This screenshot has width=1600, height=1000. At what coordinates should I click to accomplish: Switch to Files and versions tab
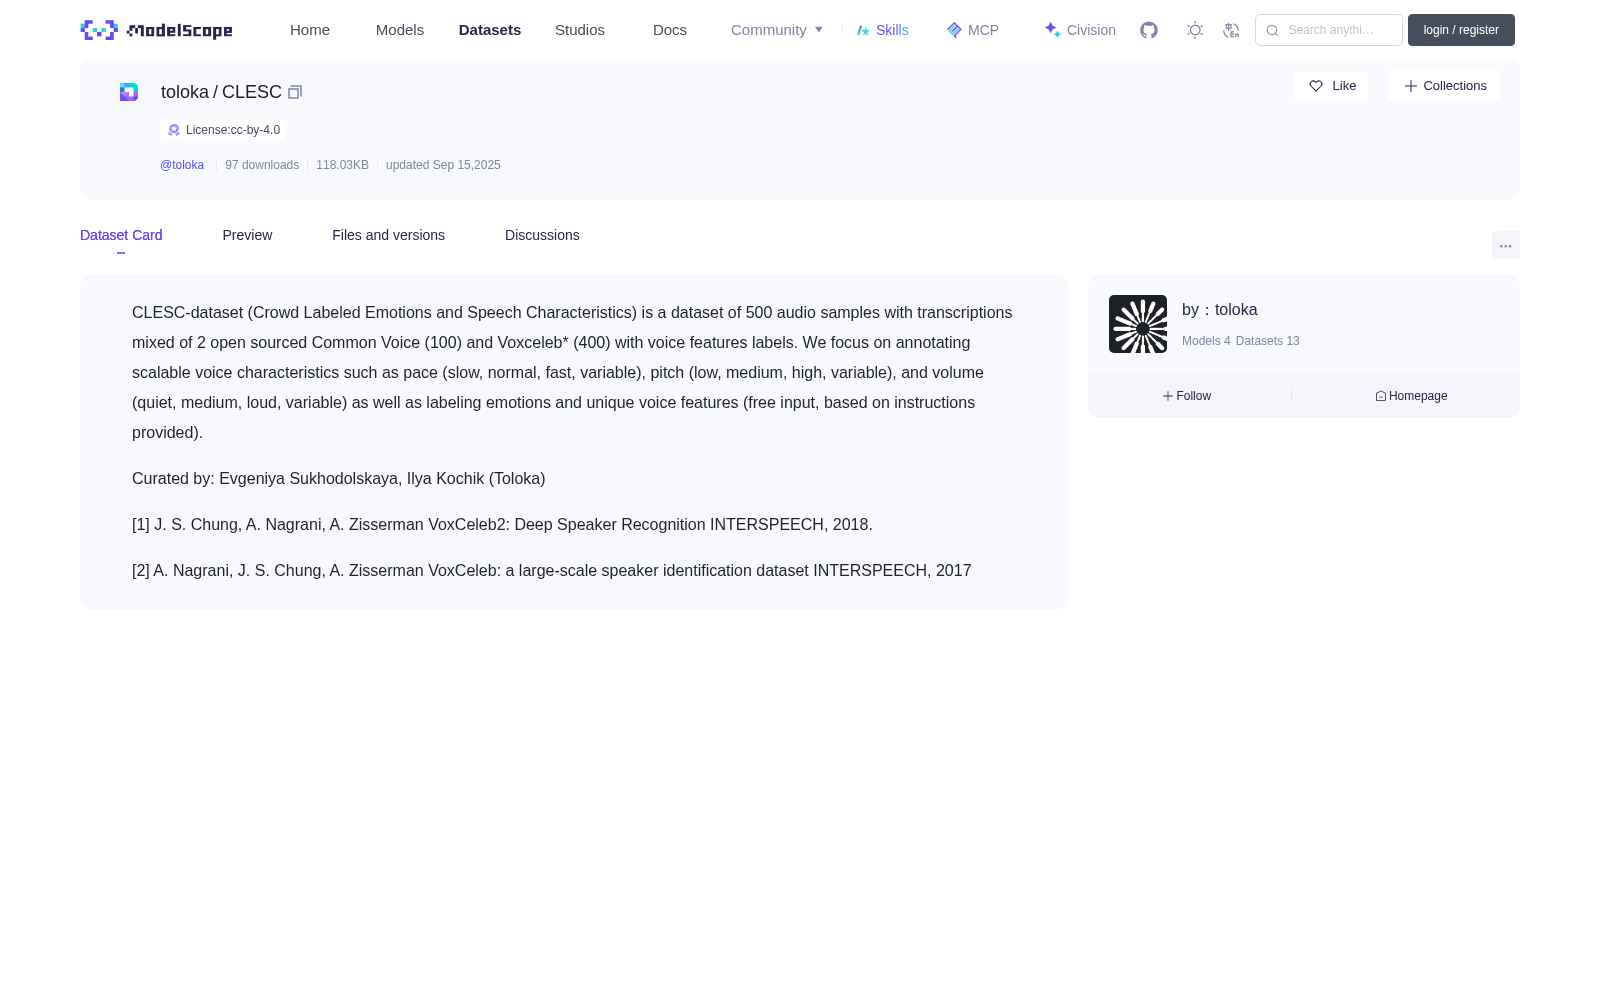click(x=388, y=235)
